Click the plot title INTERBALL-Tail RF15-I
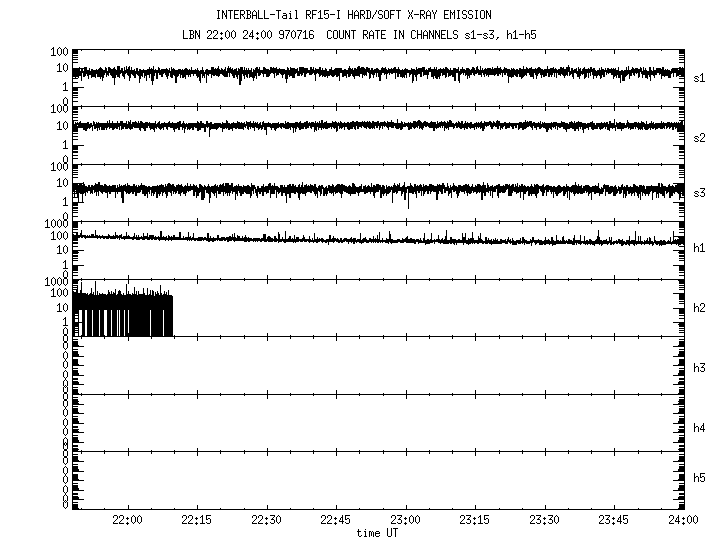This screenshot has width=720, height=550. point(353,15)
